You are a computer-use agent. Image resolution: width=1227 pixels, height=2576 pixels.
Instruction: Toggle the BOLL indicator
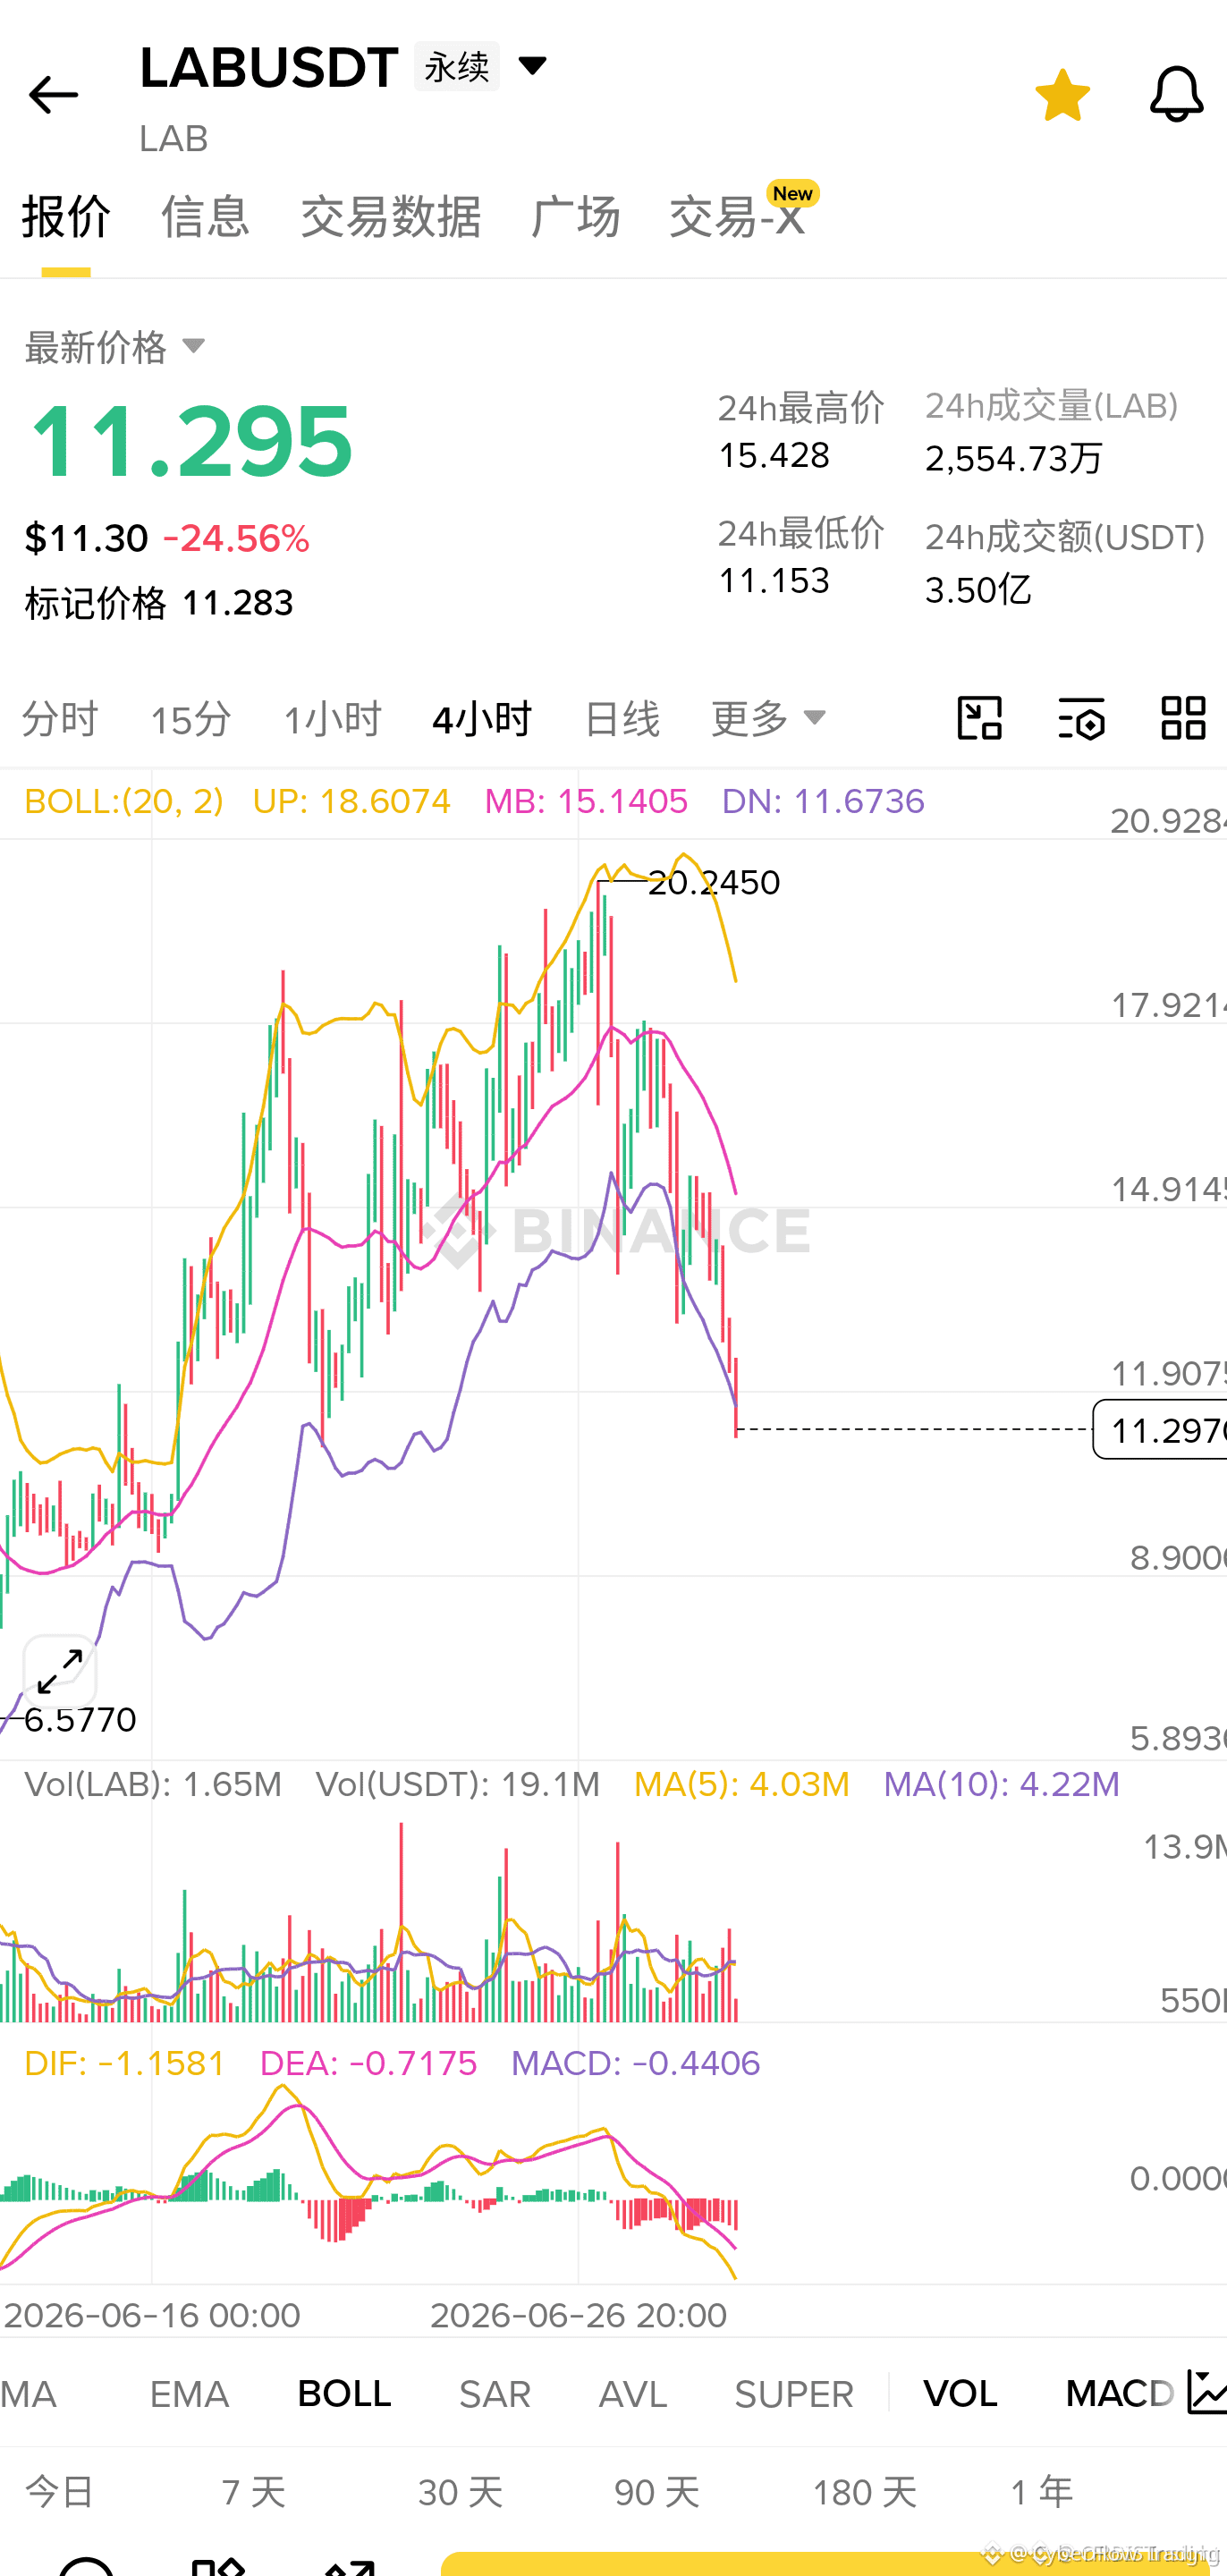click(x=344, y=2394)
